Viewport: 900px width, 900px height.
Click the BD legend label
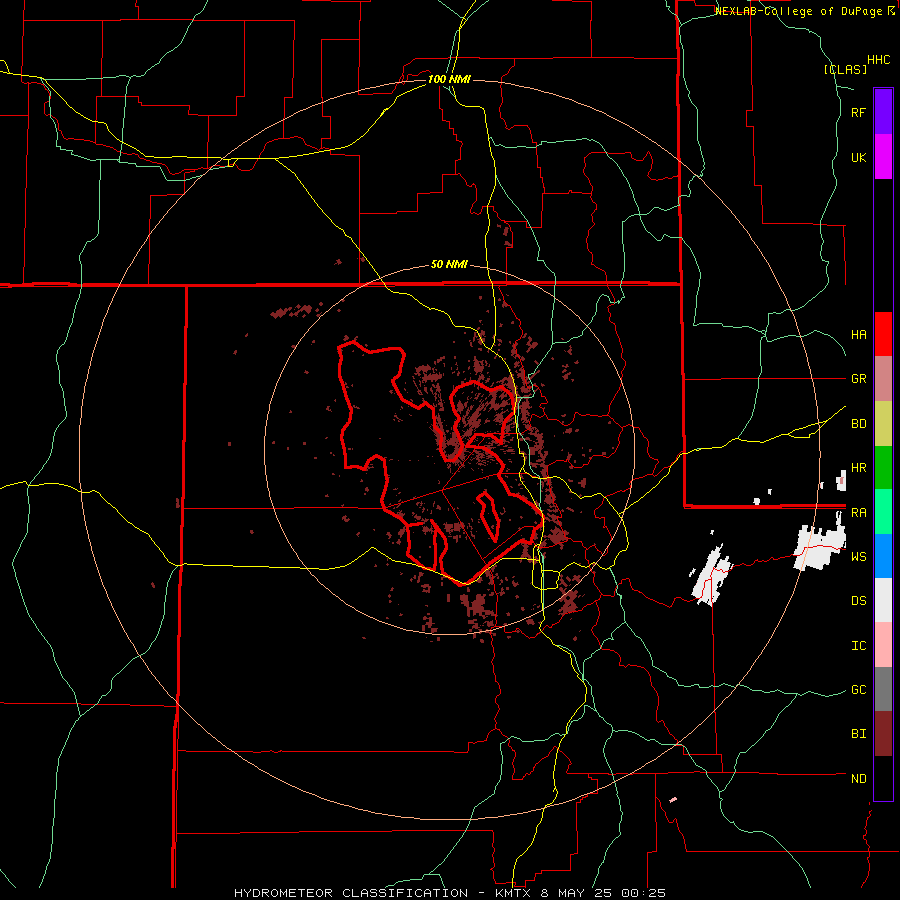858,424
